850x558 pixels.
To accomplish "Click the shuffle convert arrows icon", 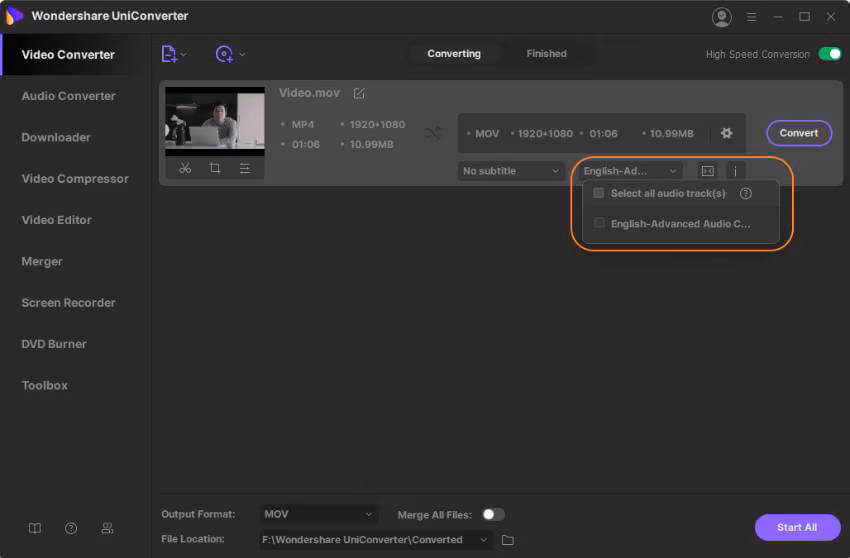I will (433, 133).
